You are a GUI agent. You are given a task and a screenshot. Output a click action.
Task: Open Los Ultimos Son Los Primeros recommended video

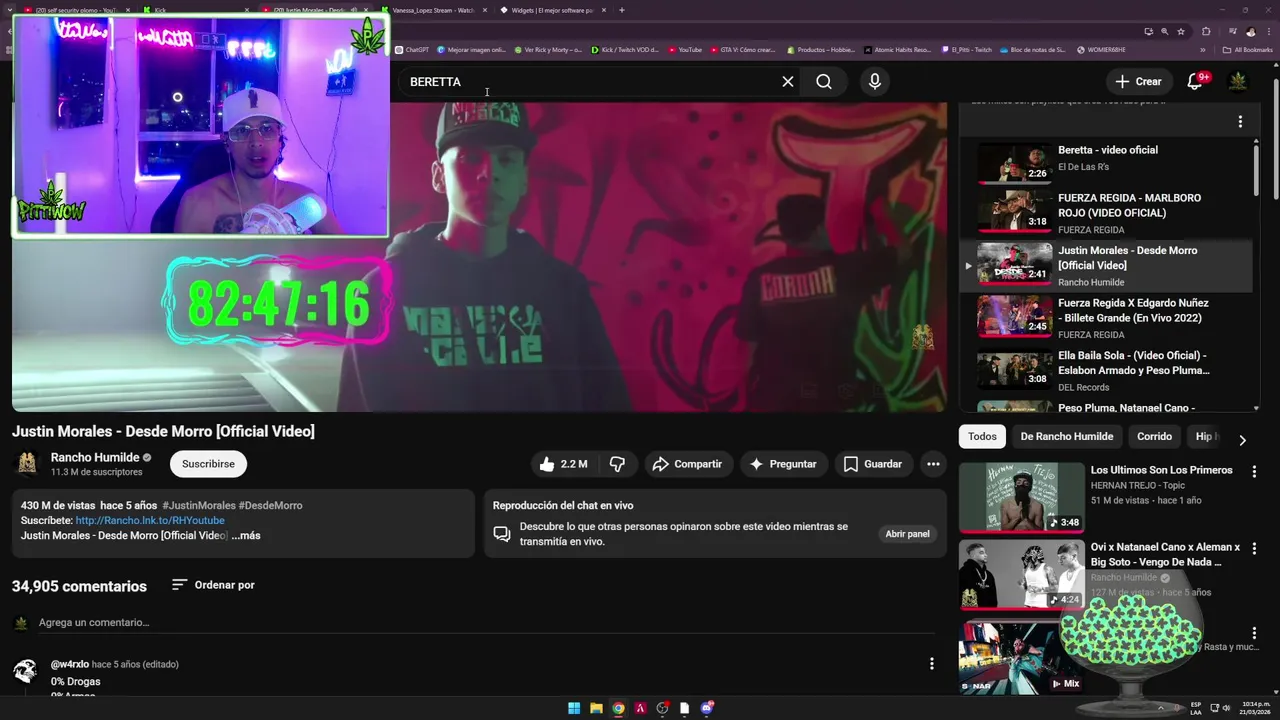click(x=1161, y=470)
